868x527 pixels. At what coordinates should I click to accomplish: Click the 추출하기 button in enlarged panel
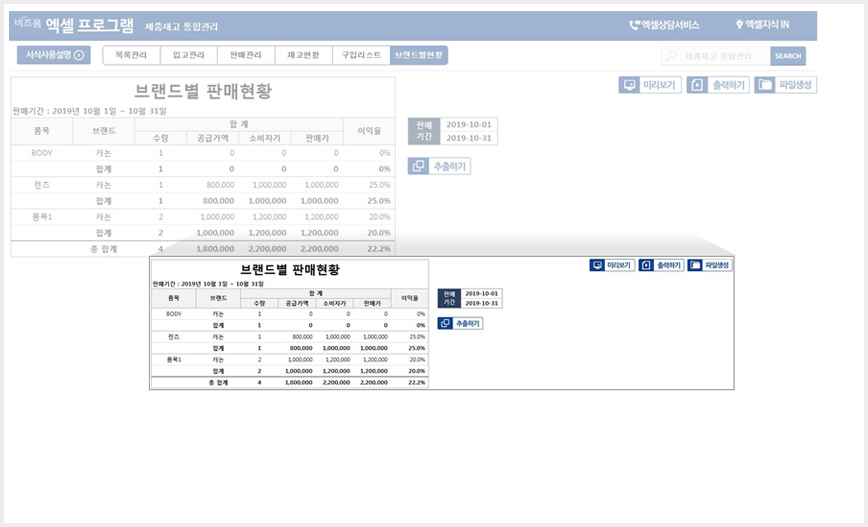(x=460, y=323)
